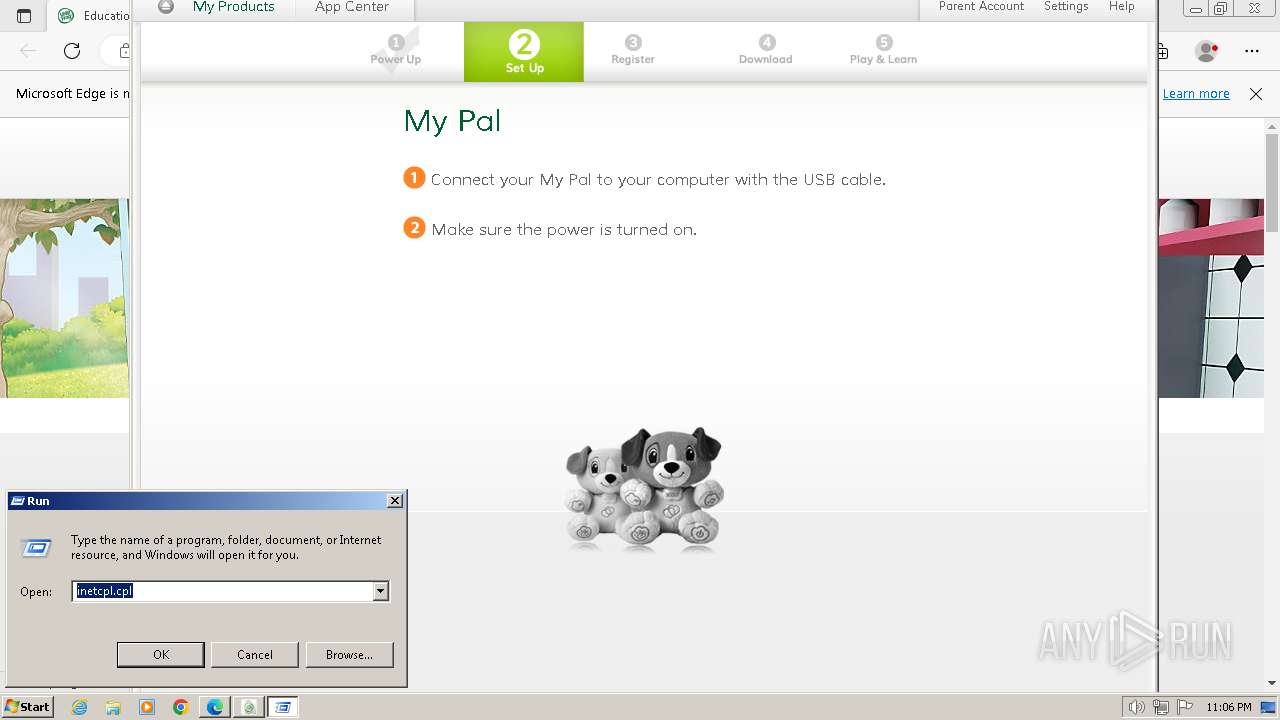Click the Educatio... browser tab in Edge
The height and width of the screenshot is (720, 1280).
tap(92, 16)
